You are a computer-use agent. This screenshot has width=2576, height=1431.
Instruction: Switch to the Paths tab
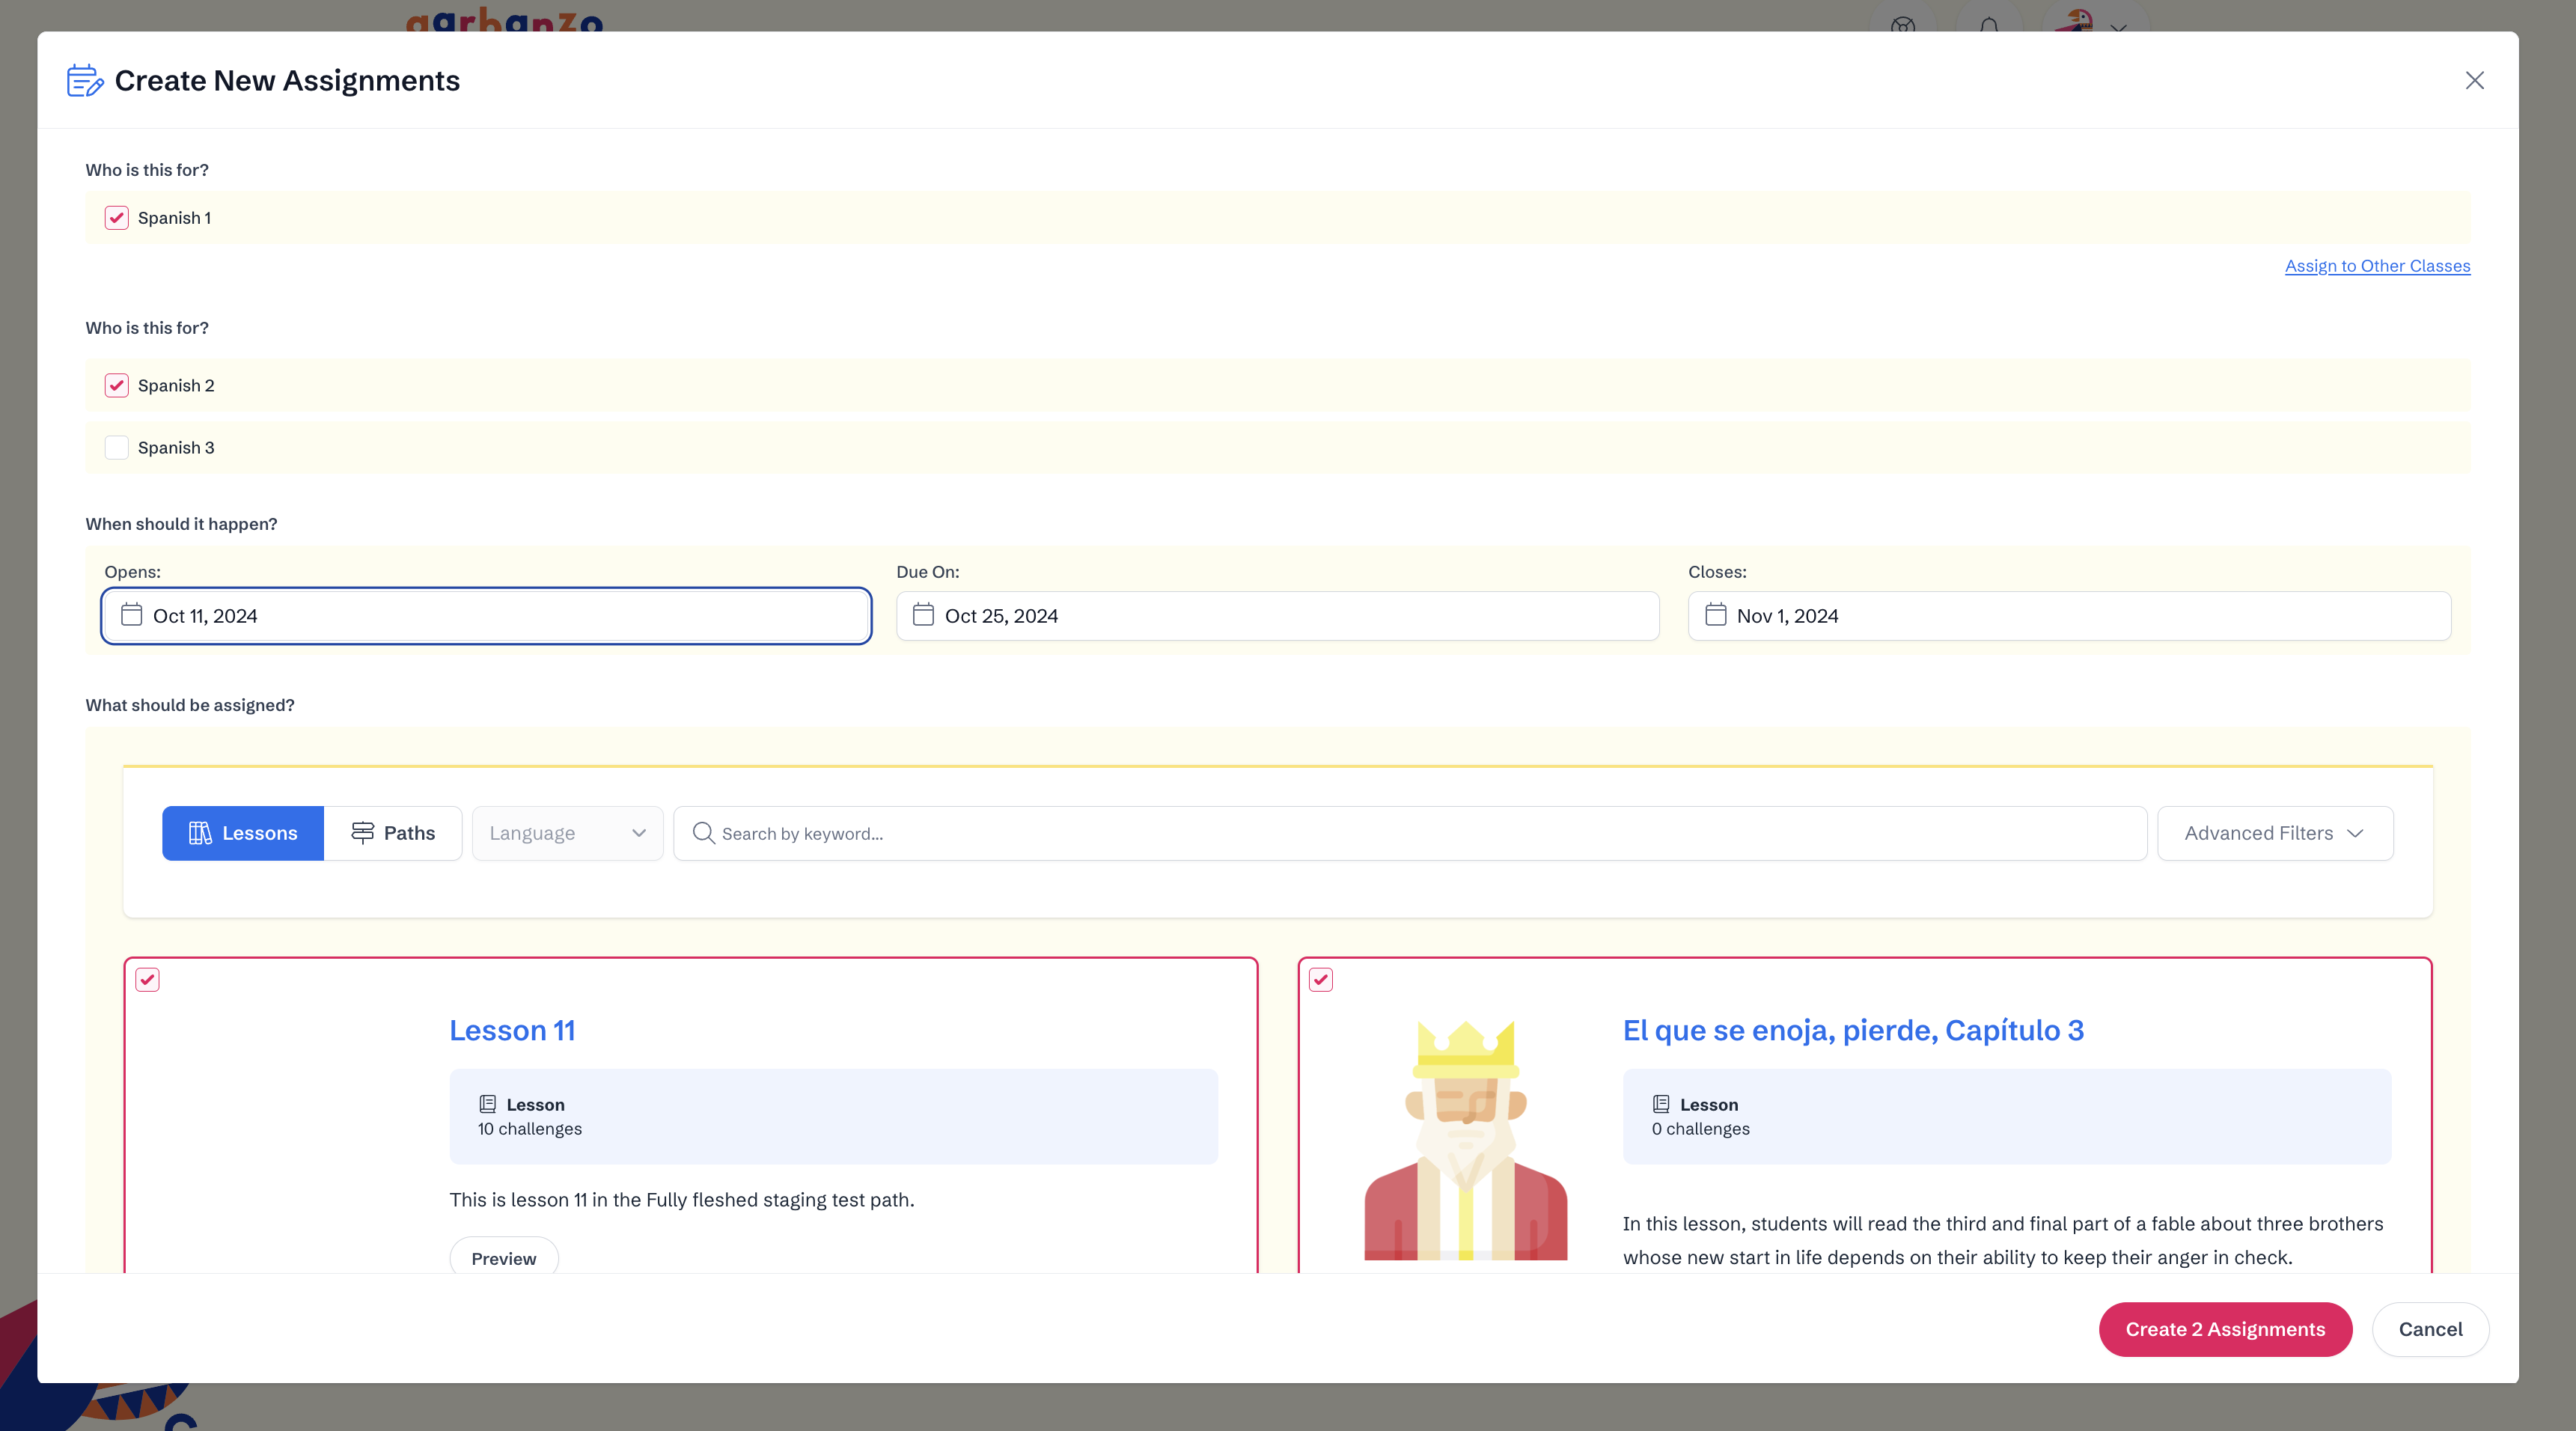pyautogui.click(x=393, y=833)
